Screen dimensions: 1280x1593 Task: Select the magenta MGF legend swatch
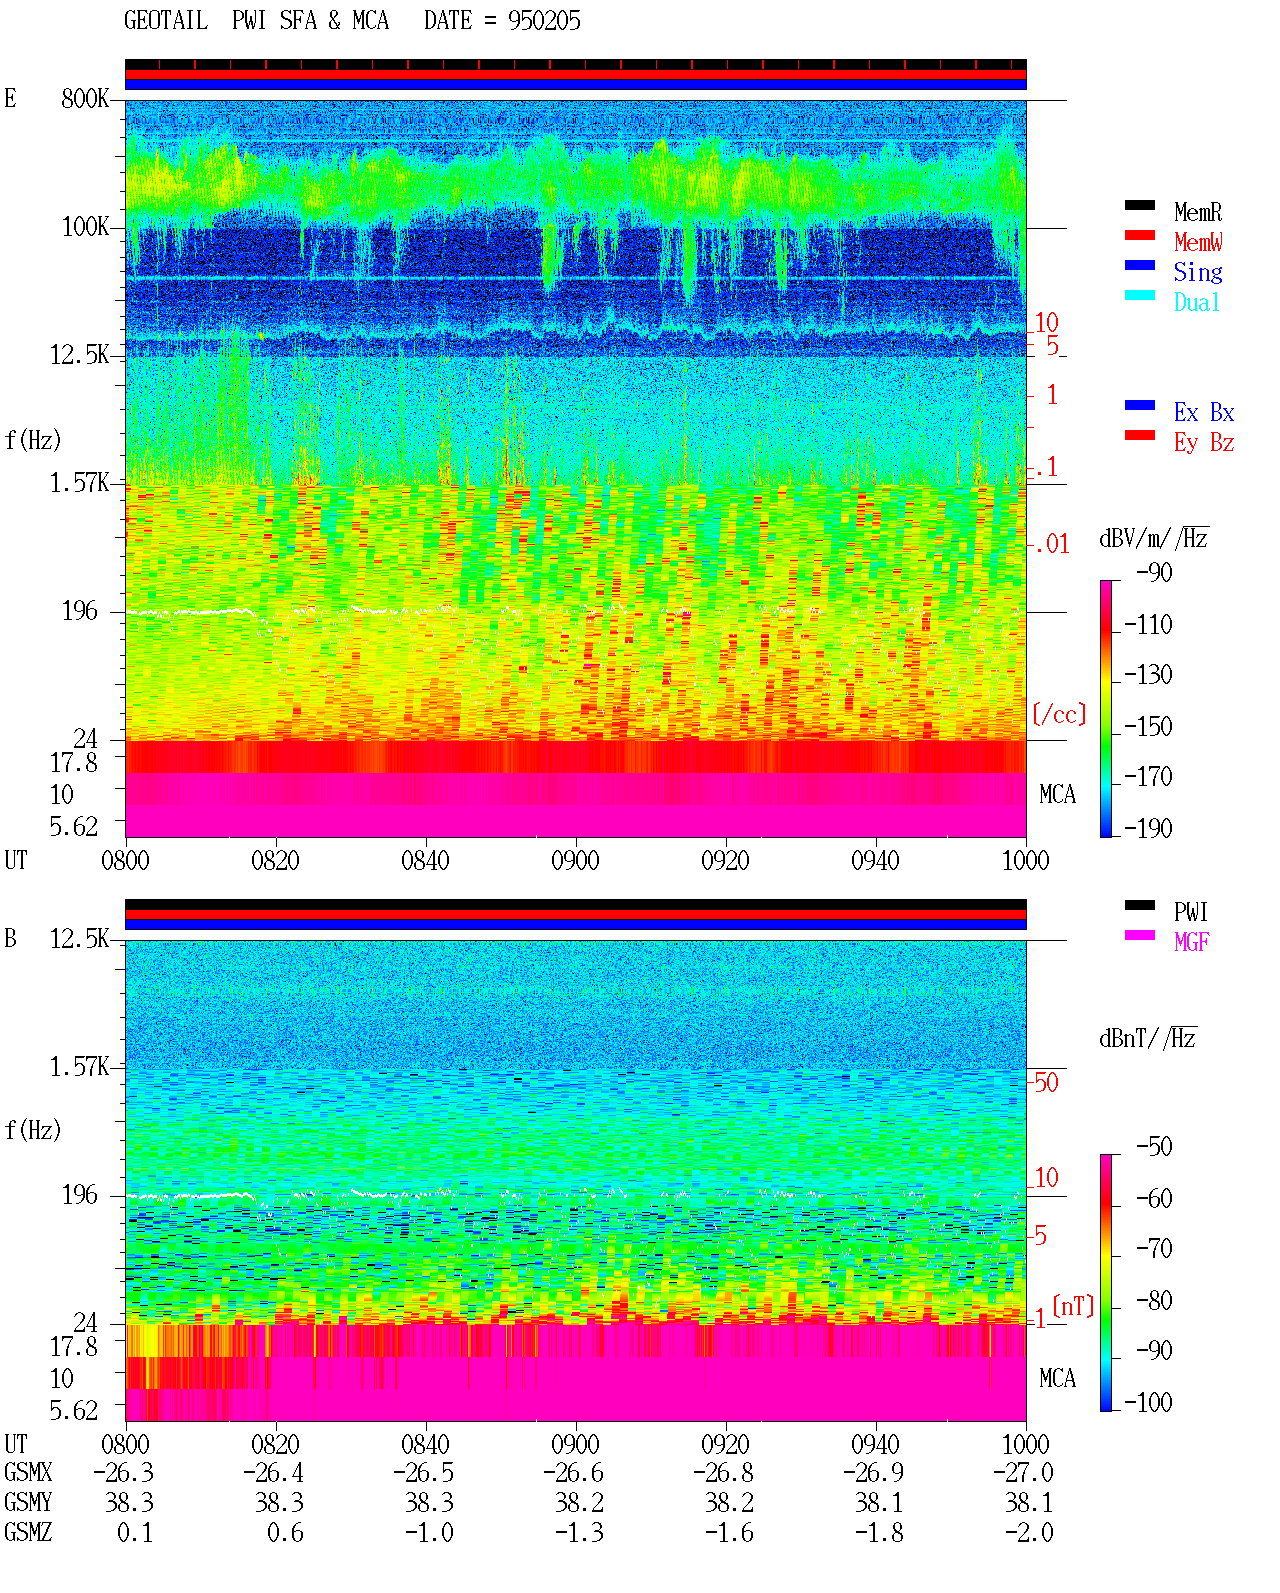(1140, 935)
